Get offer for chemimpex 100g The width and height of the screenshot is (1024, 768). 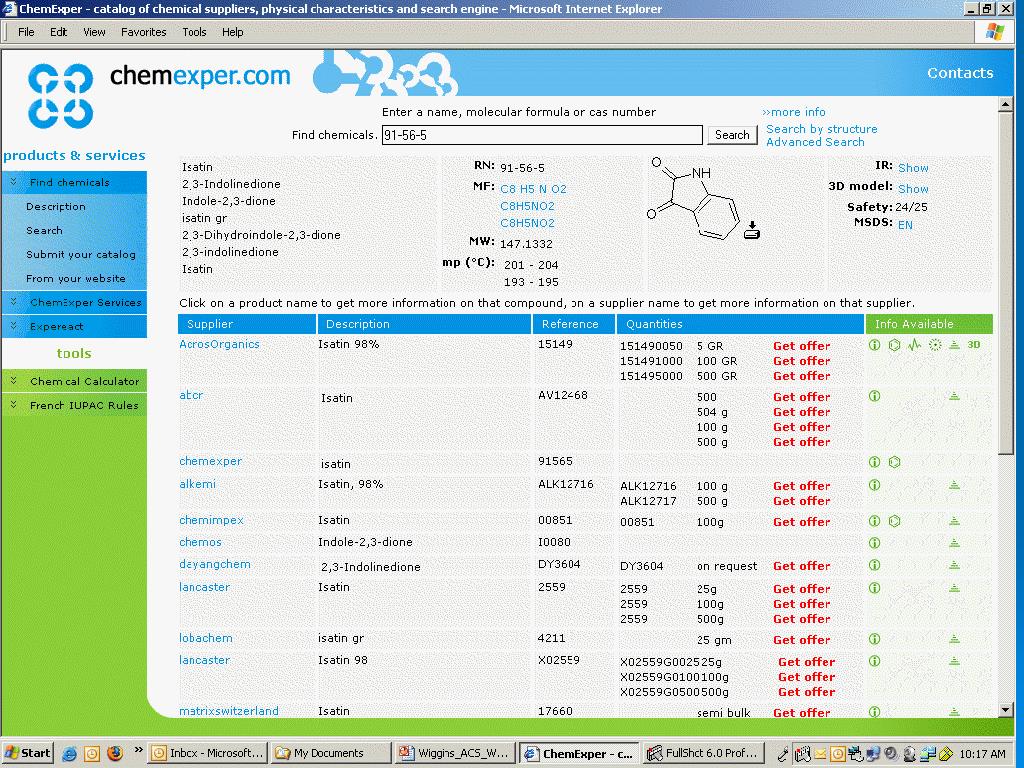coord(801,522)
